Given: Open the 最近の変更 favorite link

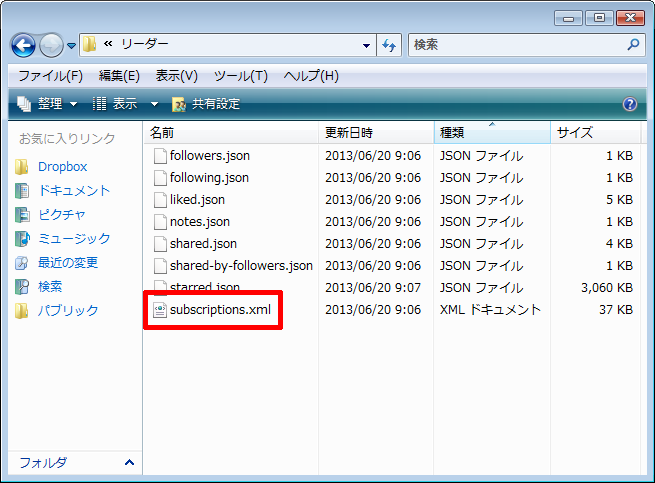Looking at the screenshot, I should (68, 262).
